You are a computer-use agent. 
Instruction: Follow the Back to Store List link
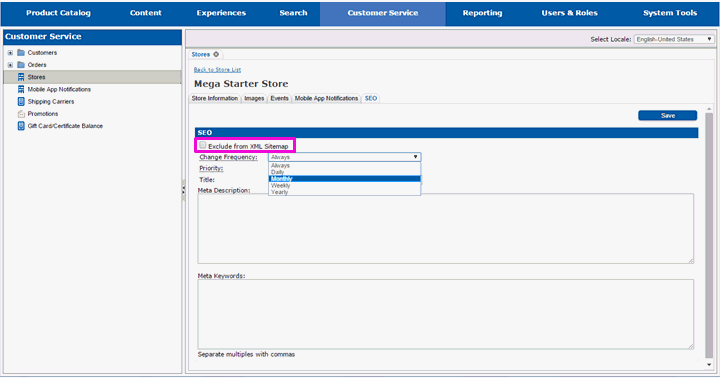tap(217, 70)
